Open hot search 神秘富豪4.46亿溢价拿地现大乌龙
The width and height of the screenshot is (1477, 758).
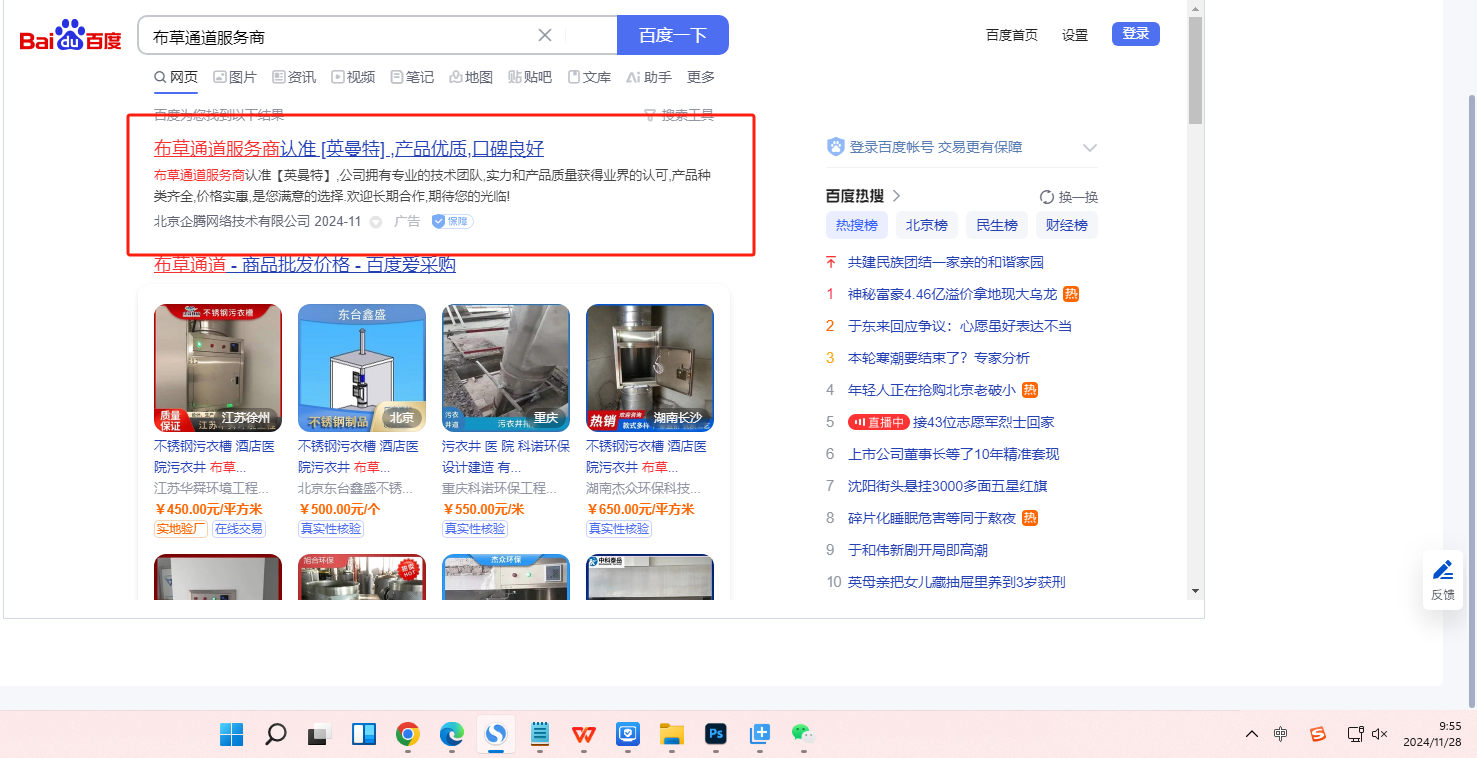[x=952, y=294]
